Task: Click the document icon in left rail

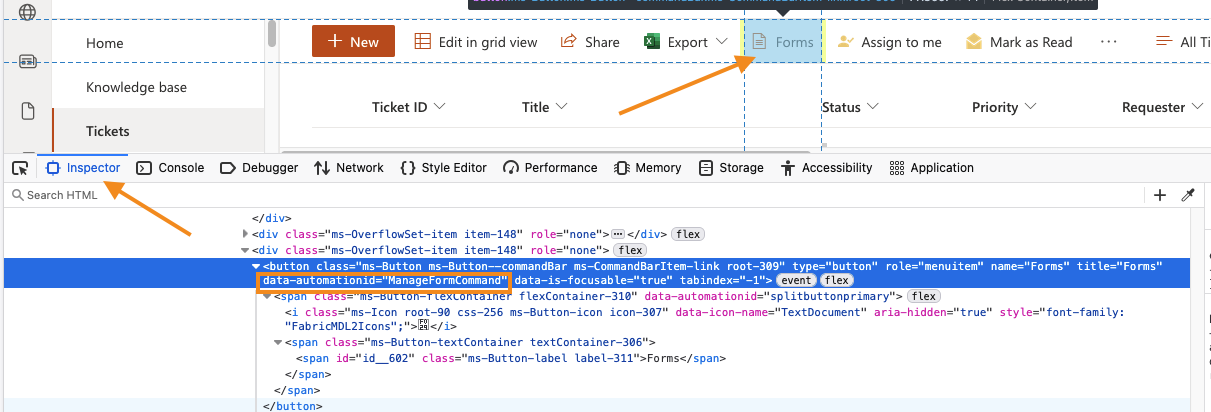Action: point(27,111)
